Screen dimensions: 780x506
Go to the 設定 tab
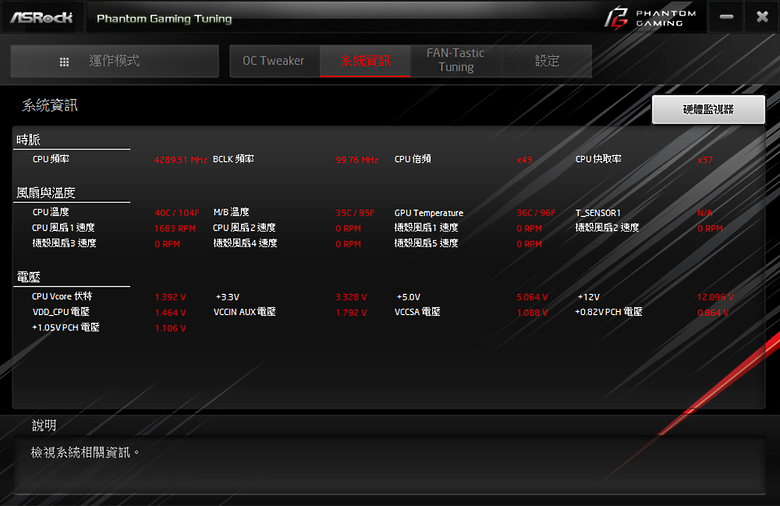[547, 61]
